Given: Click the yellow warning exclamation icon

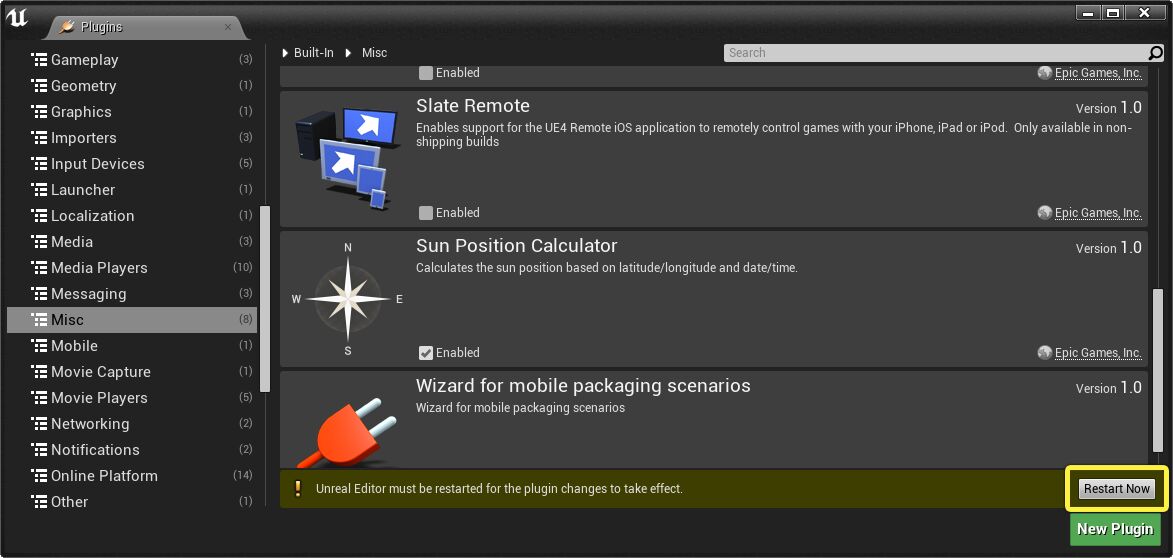Looking at the screenshot, I should [297, 489].
